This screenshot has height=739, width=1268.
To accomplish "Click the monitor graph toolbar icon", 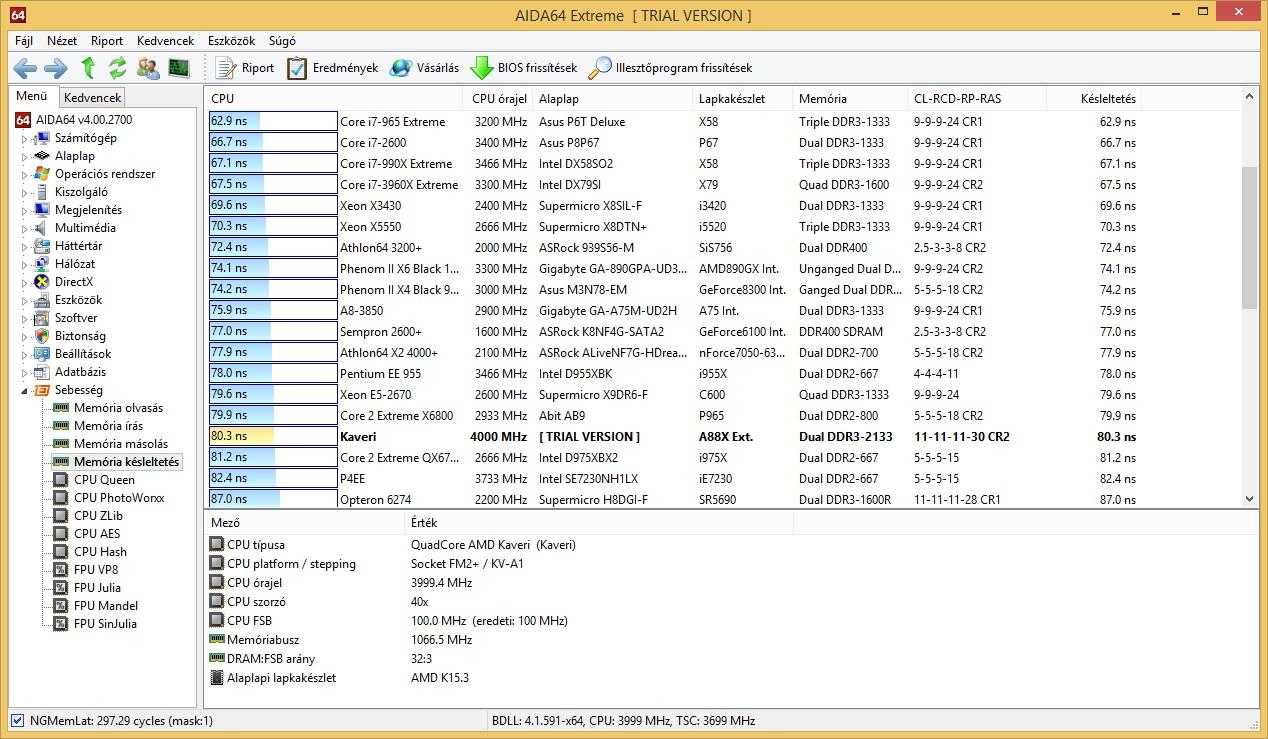I will [179, 68].
